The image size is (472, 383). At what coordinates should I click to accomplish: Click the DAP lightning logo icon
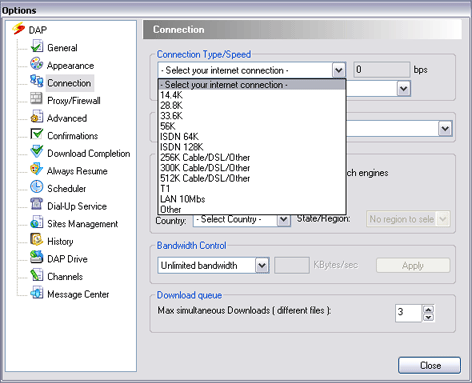(18, 29)
